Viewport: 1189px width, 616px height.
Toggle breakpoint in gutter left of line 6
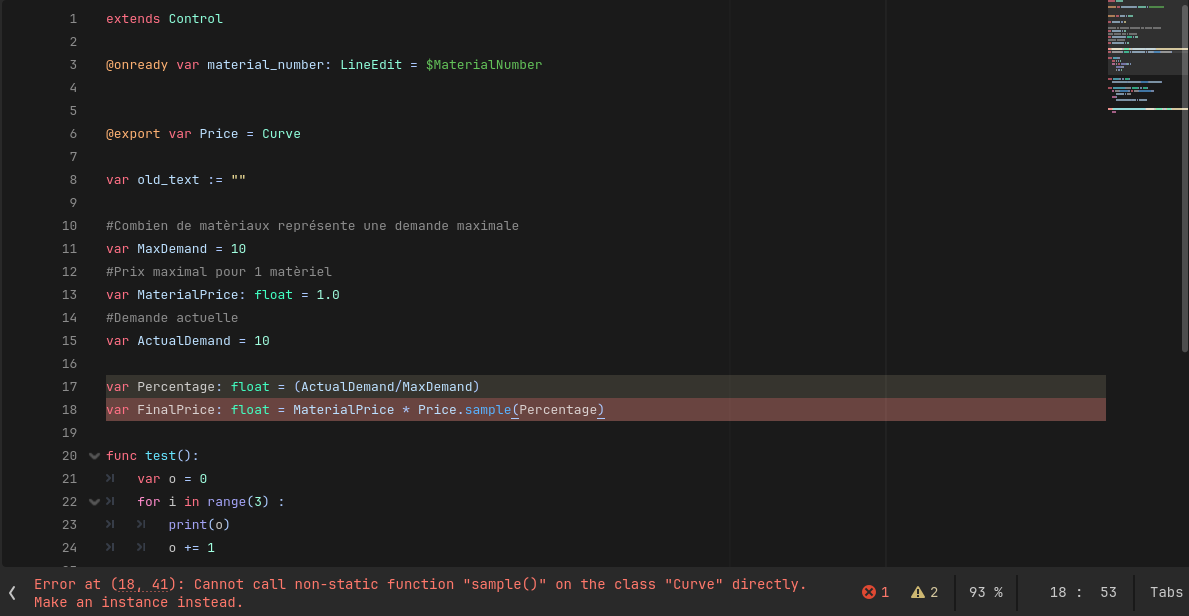click(20, 134)
